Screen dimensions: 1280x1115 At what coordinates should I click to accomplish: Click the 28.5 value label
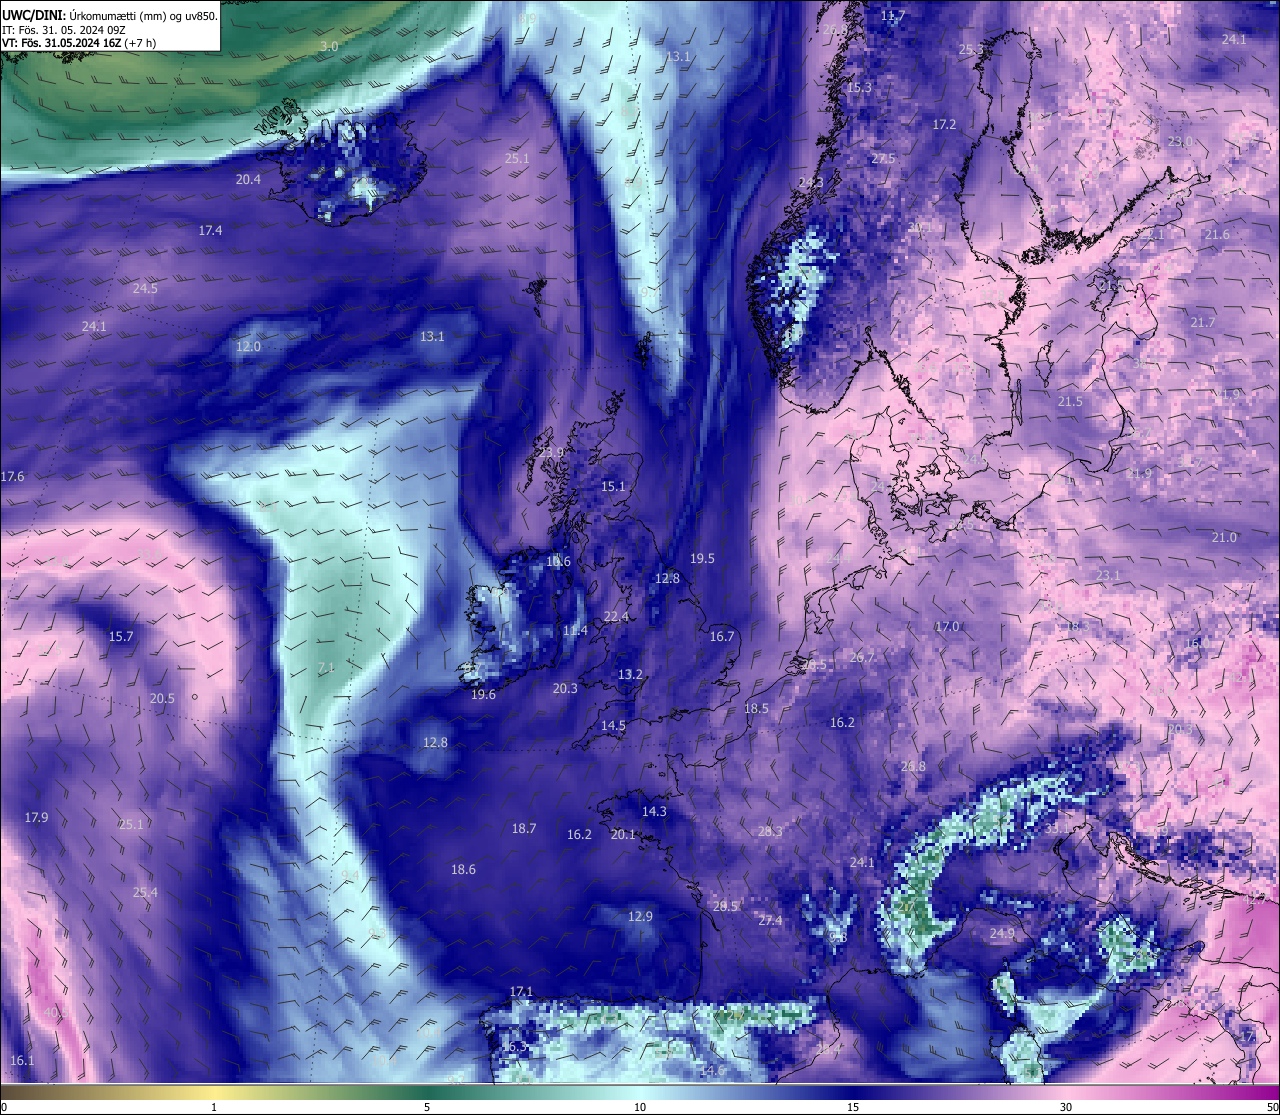coord(726,907)
